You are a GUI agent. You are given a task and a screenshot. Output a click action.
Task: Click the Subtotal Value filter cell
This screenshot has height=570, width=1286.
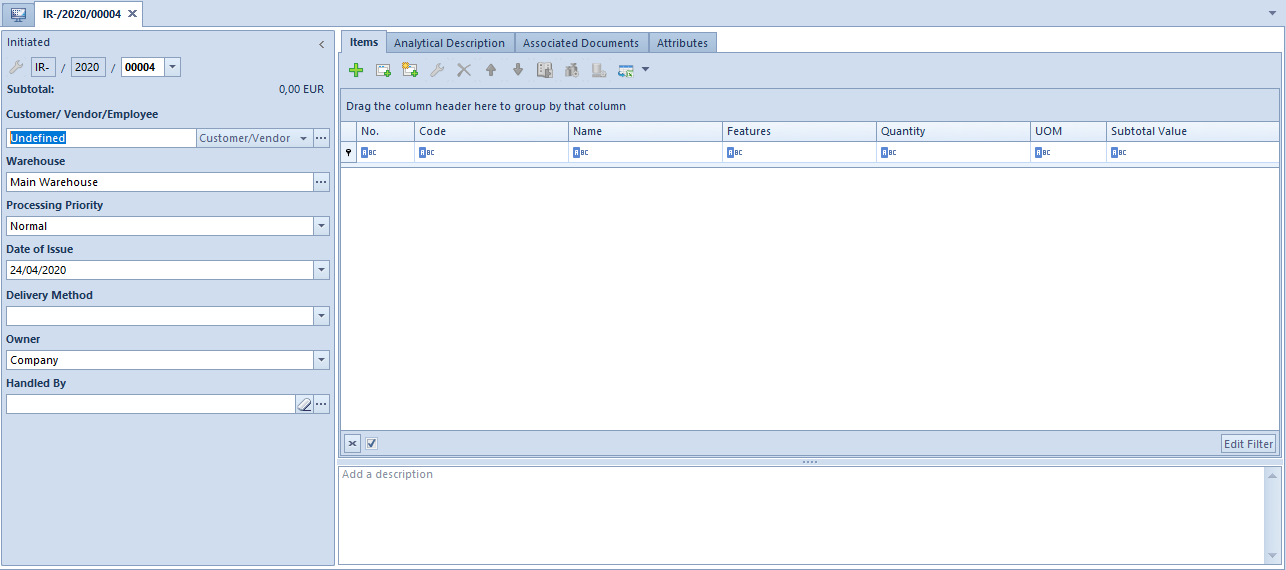tap(1192, 152)
